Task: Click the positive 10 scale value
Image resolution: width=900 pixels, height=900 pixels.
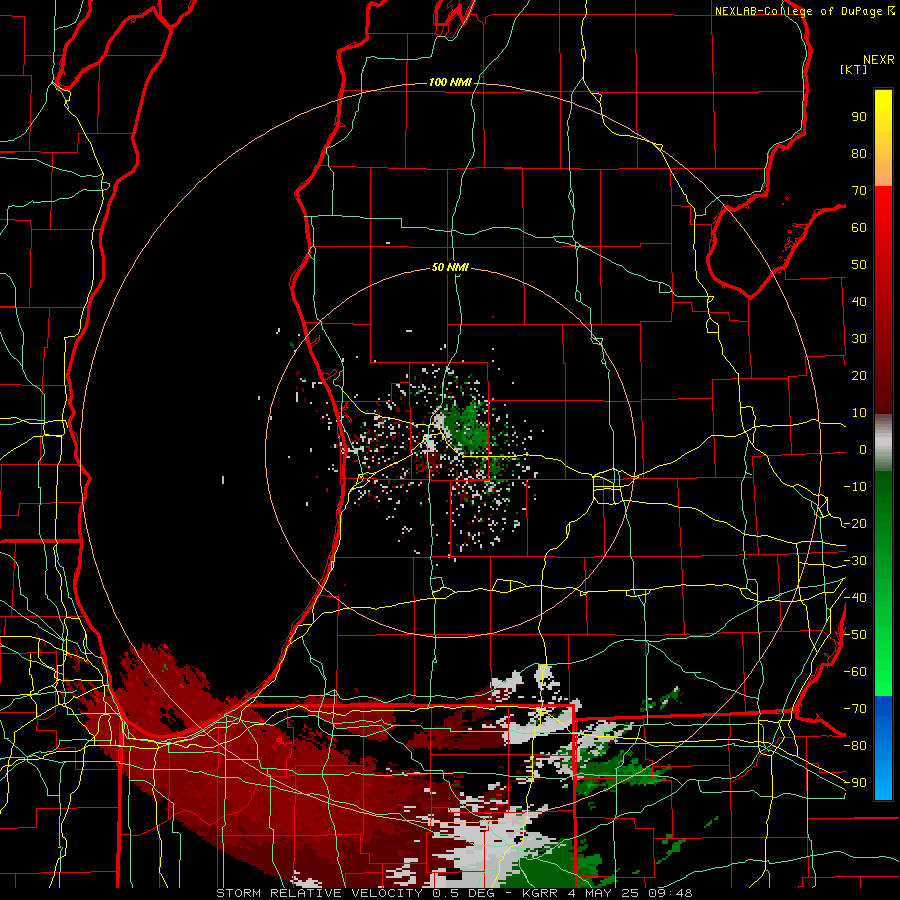Action: pos(859,413)
